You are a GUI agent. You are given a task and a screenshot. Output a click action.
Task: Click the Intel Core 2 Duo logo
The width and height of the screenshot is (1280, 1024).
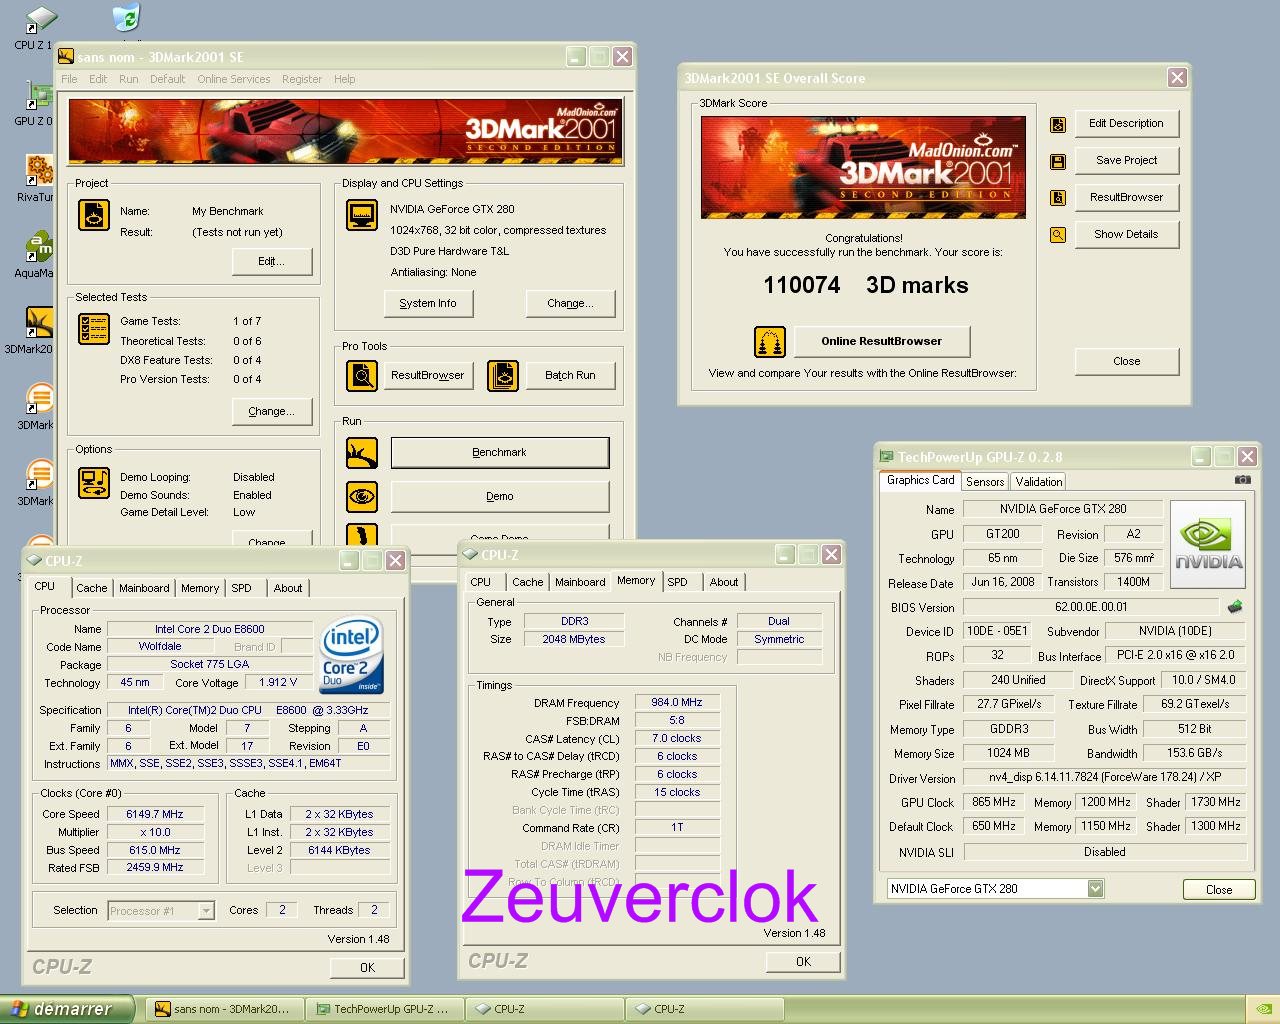351,655
